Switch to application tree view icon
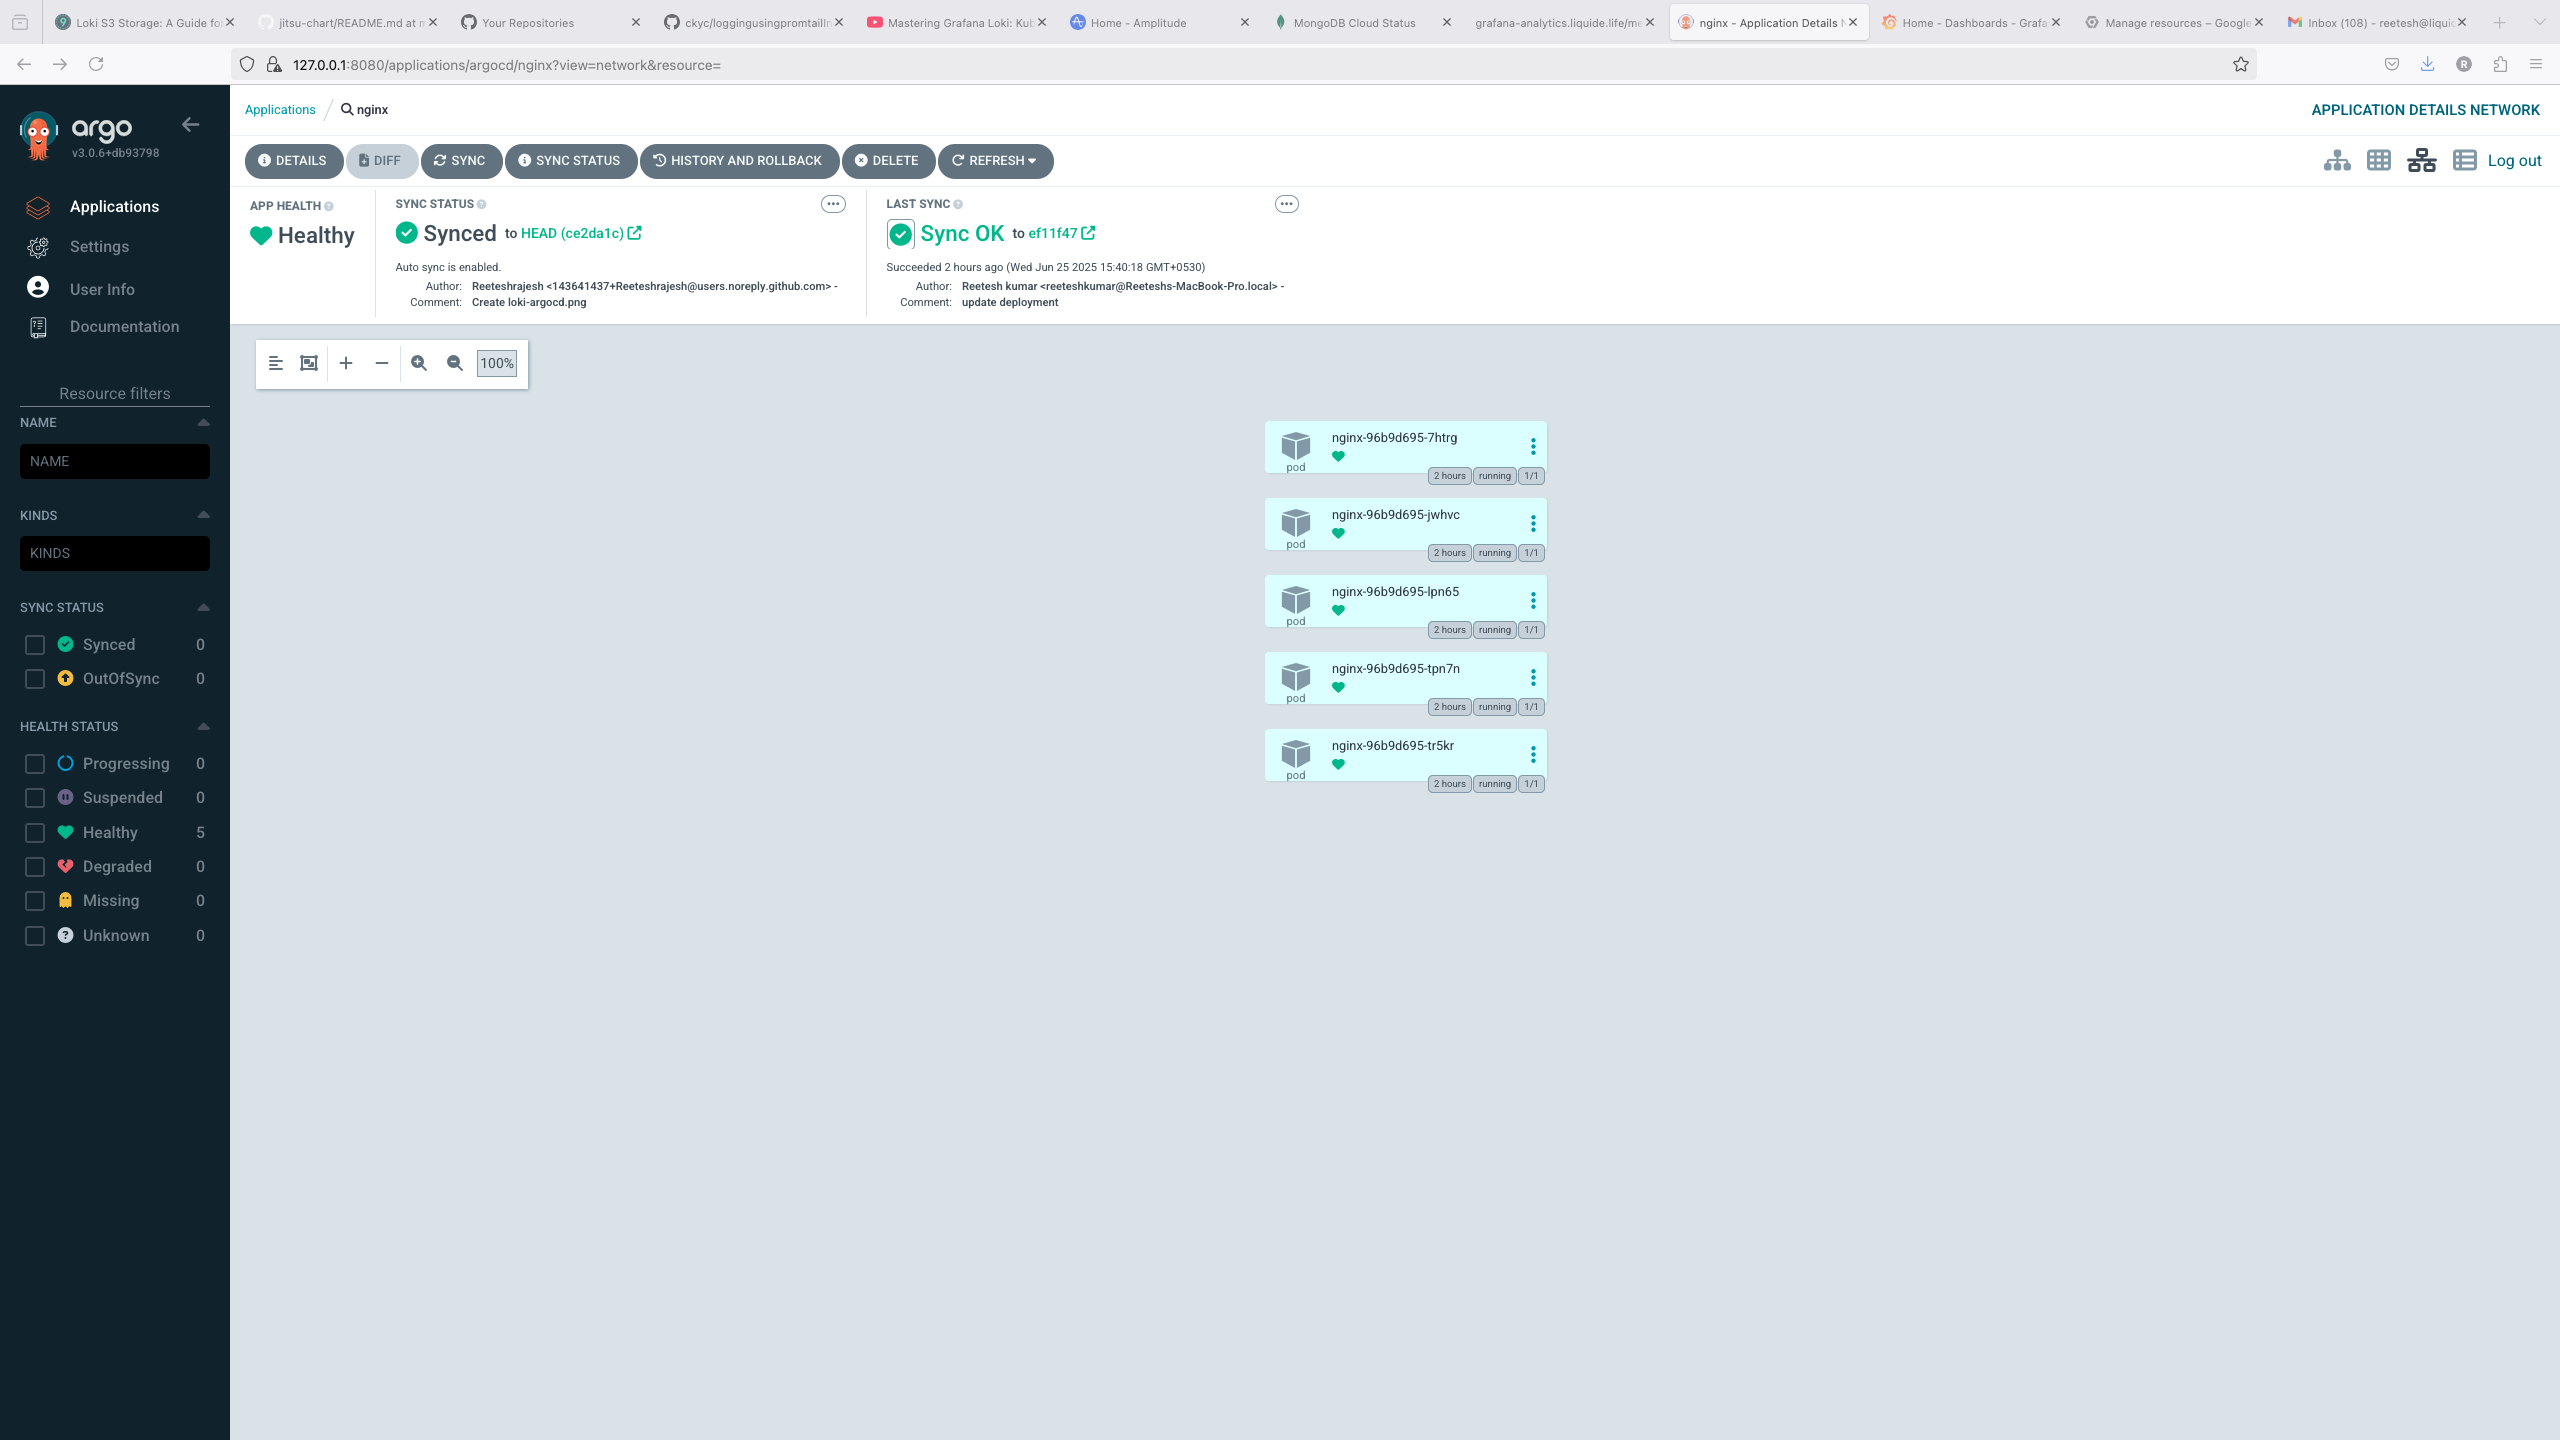Viewport: 2560px width, 1440px height. tap(2337, 161)
